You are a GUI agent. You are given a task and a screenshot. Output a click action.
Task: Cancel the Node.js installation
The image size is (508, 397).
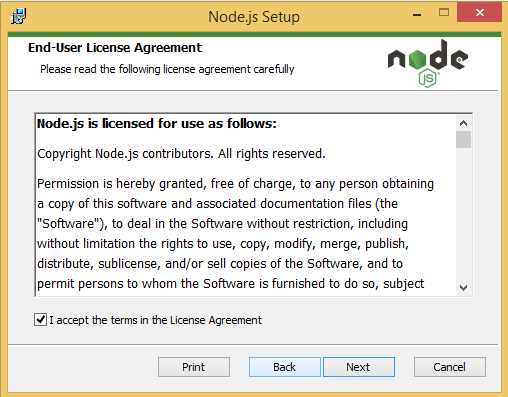450,367
